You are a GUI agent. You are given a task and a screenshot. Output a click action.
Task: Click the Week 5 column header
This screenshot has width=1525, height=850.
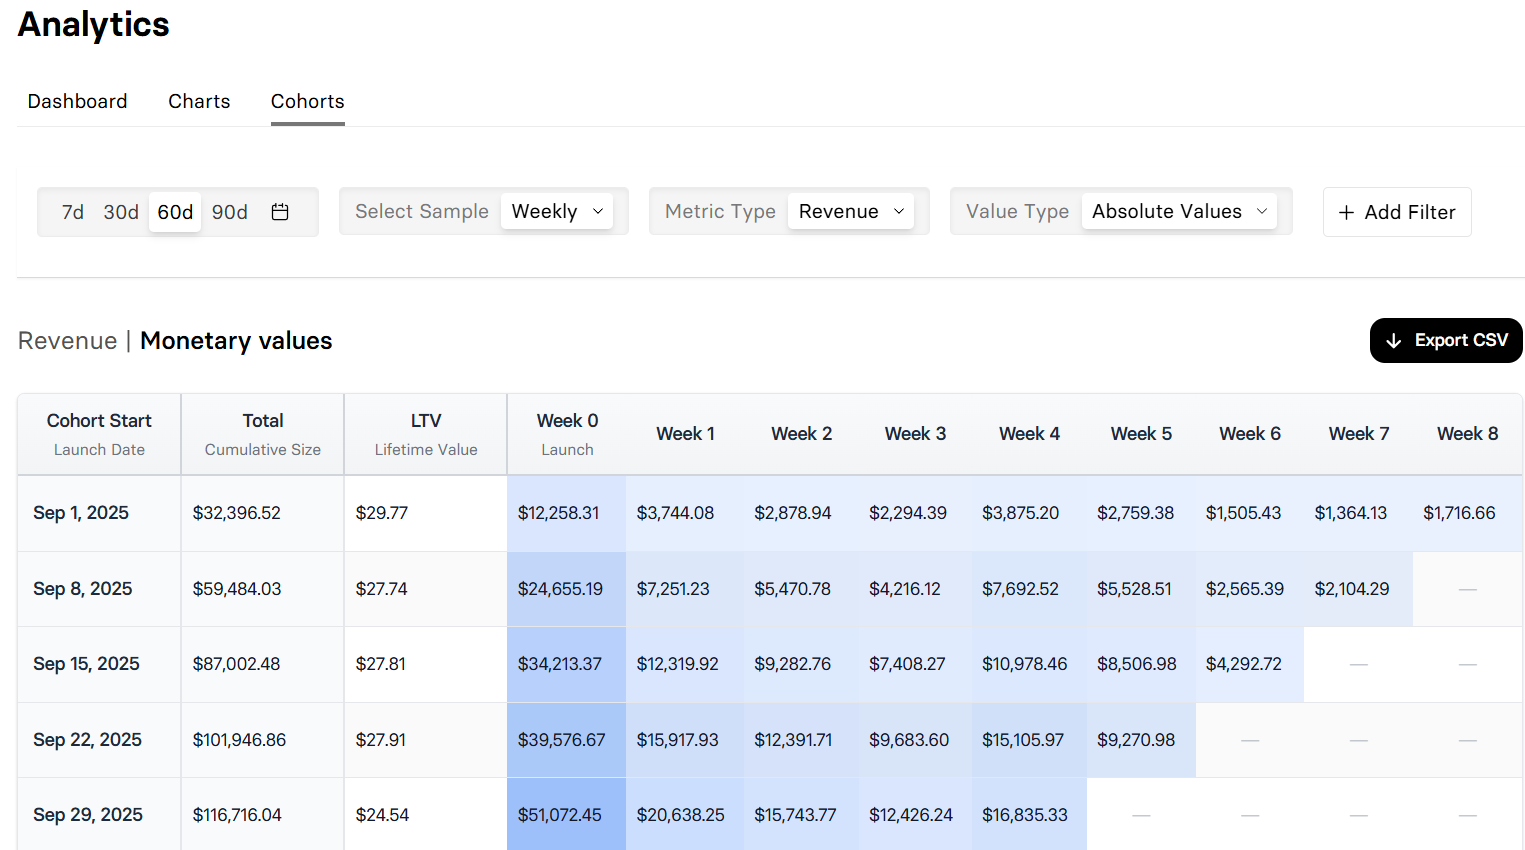[1141, 434]
